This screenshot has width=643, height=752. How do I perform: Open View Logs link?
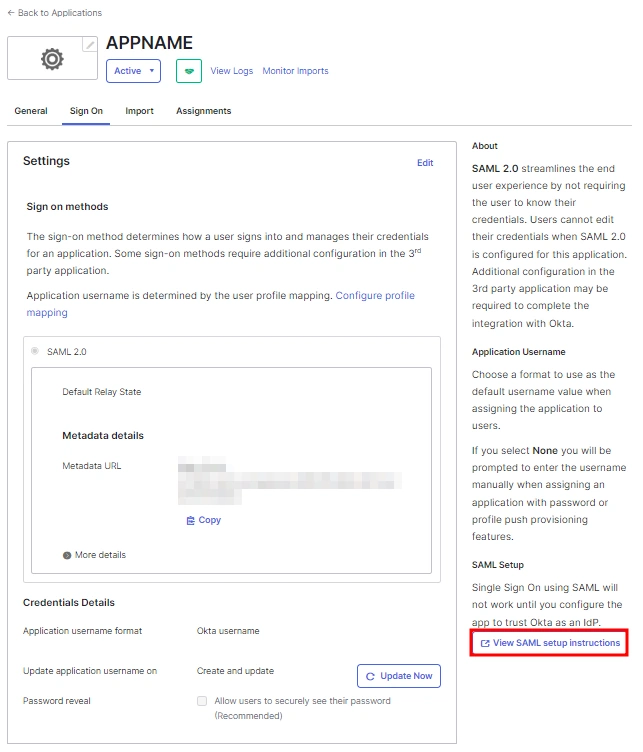click(232, 71)
